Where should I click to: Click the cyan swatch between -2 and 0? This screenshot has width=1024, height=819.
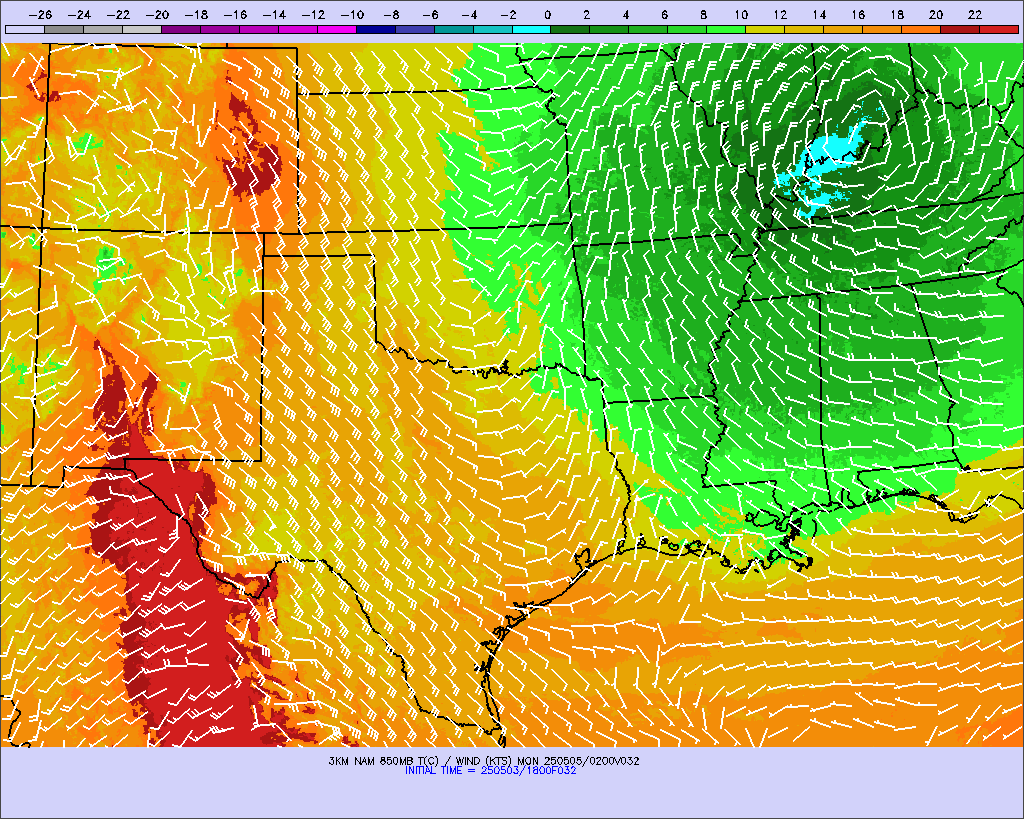point(532,29)
